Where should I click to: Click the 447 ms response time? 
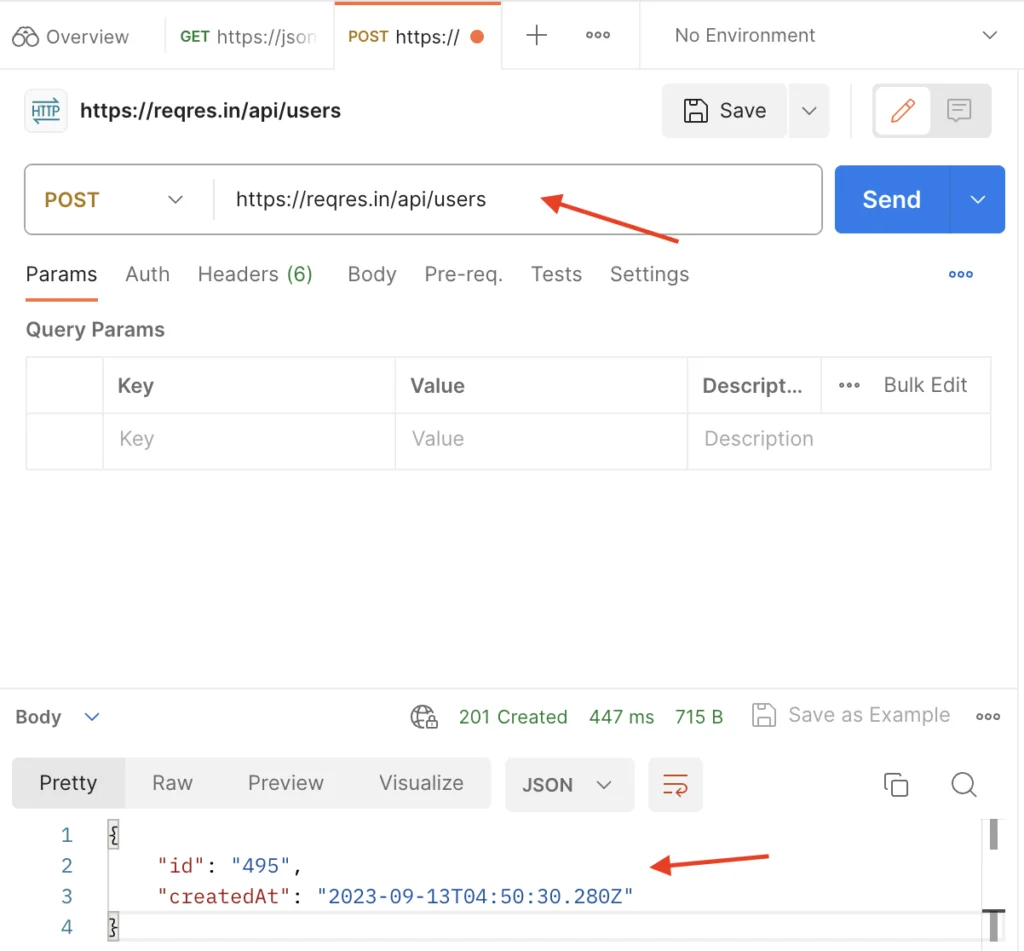pos(621,717)
